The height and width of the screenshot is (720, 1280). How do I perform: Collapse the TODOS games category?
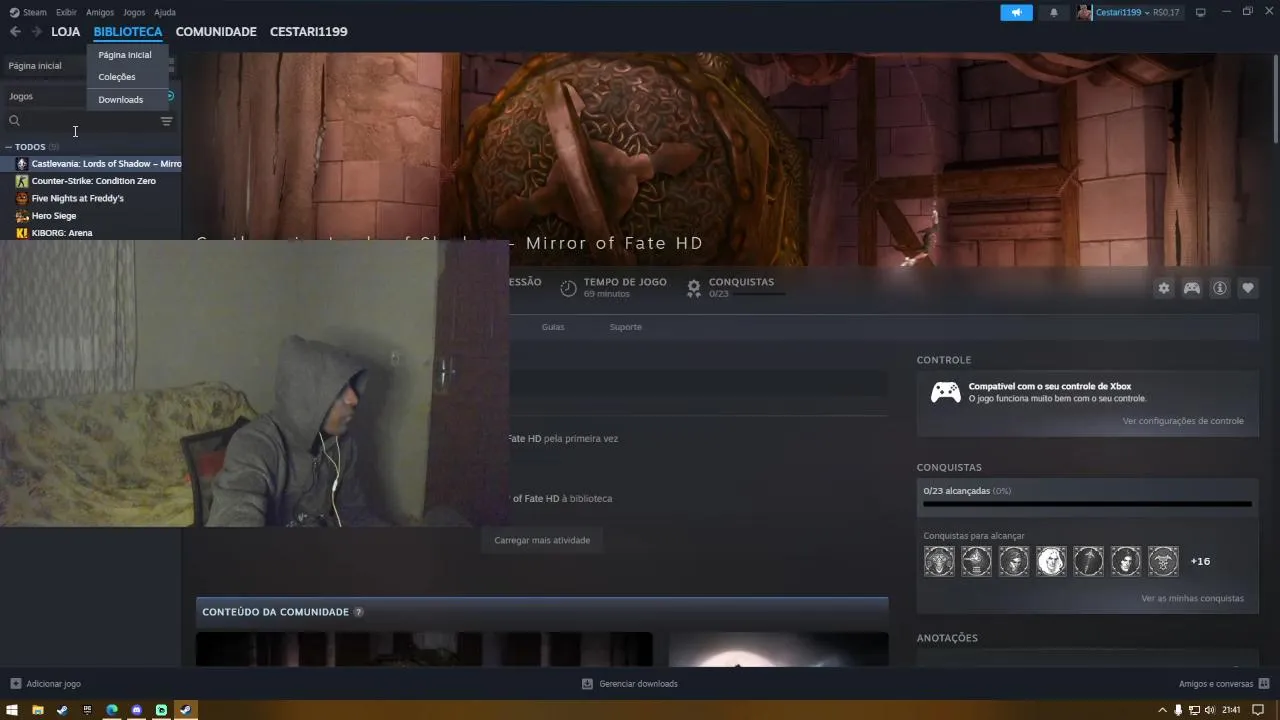8,147
